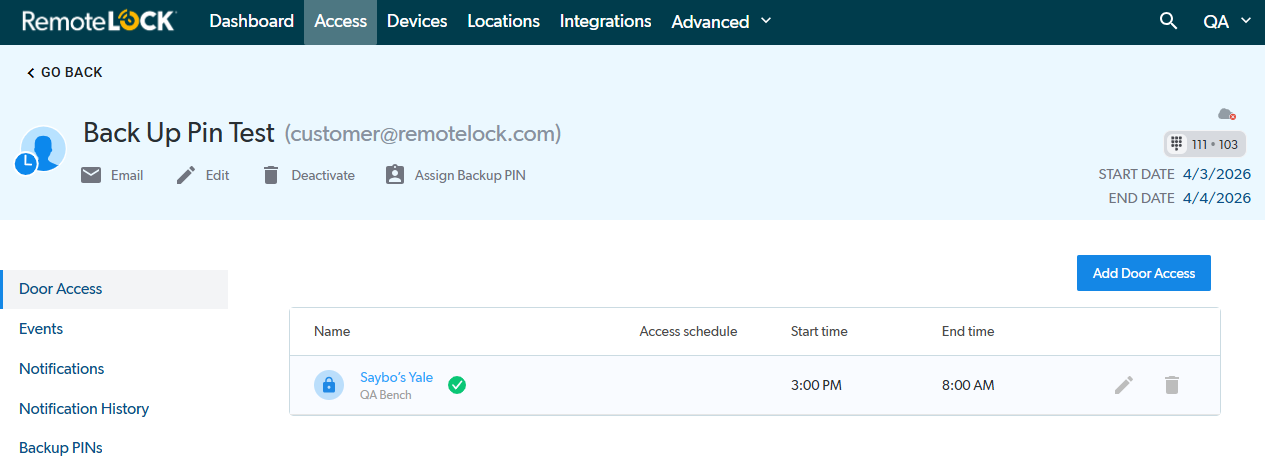The height and width of the screenshot is (469, 1265).
Task: Click the end date value 4/4/2026
Action: [1217, 198]
